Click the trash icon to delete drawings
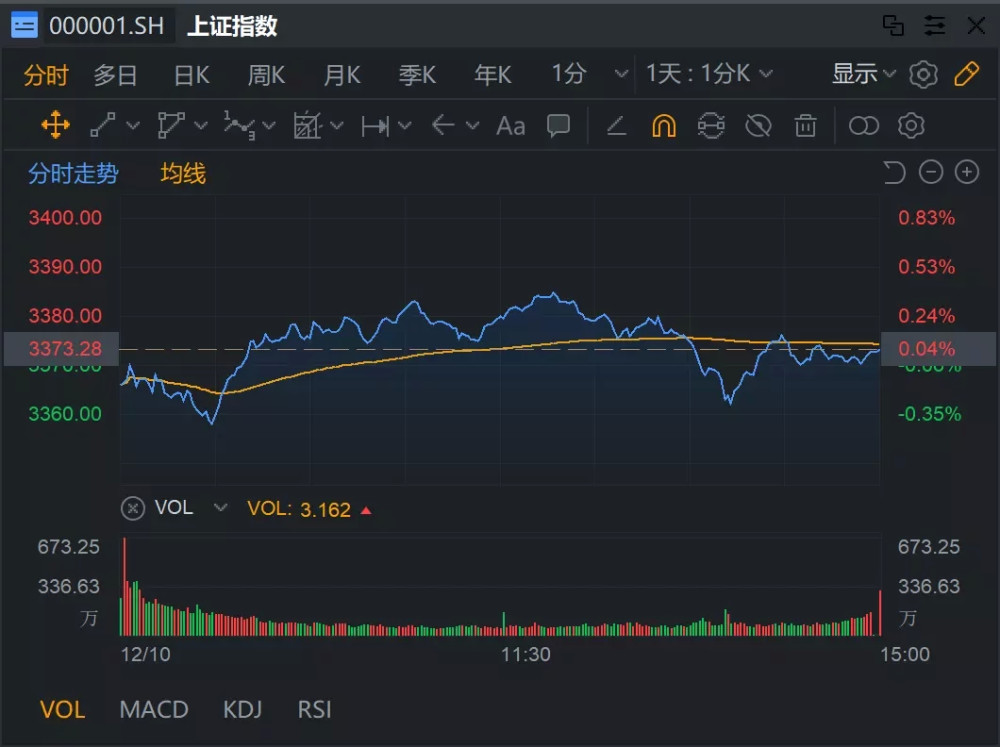Screen dimensions: 1000x747 point(805,125)
